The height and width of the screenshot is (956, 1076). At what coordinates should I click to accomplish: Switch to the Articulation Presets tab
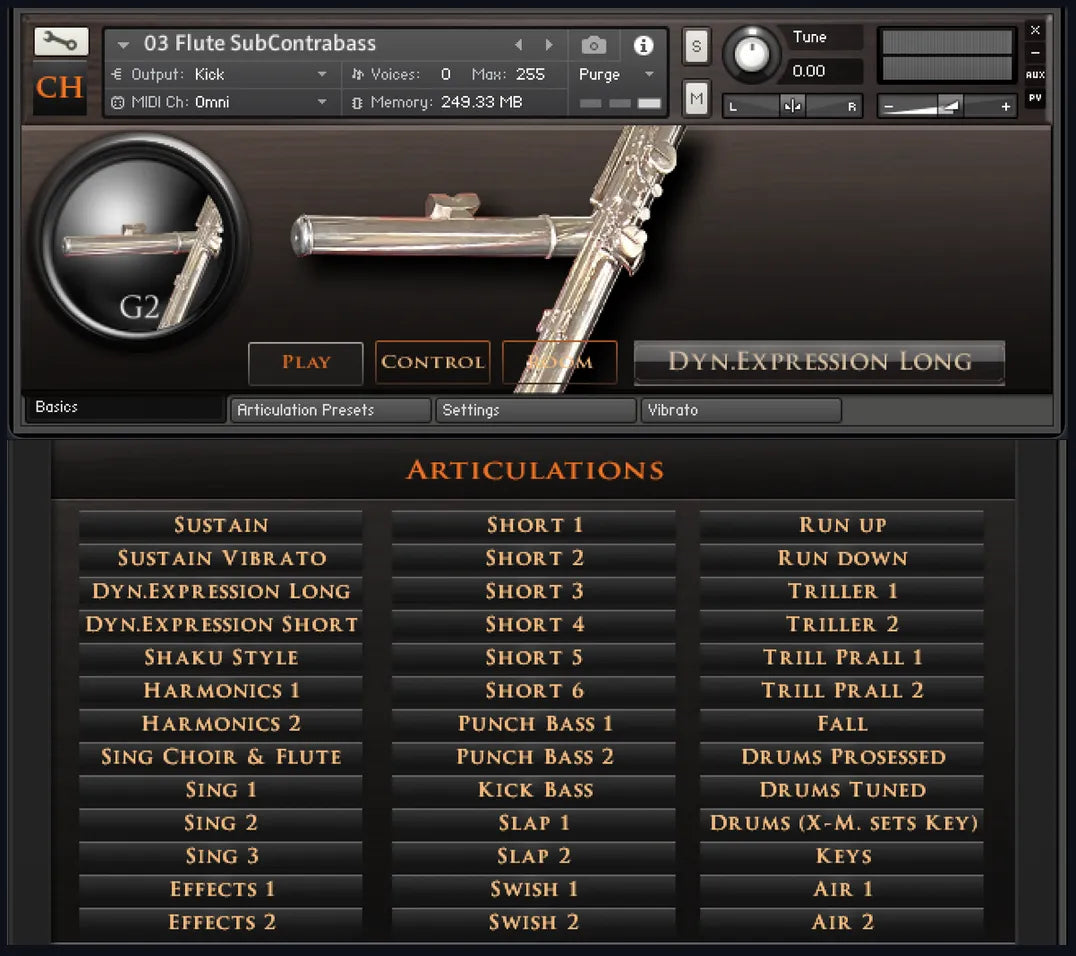tap(330, 410)
